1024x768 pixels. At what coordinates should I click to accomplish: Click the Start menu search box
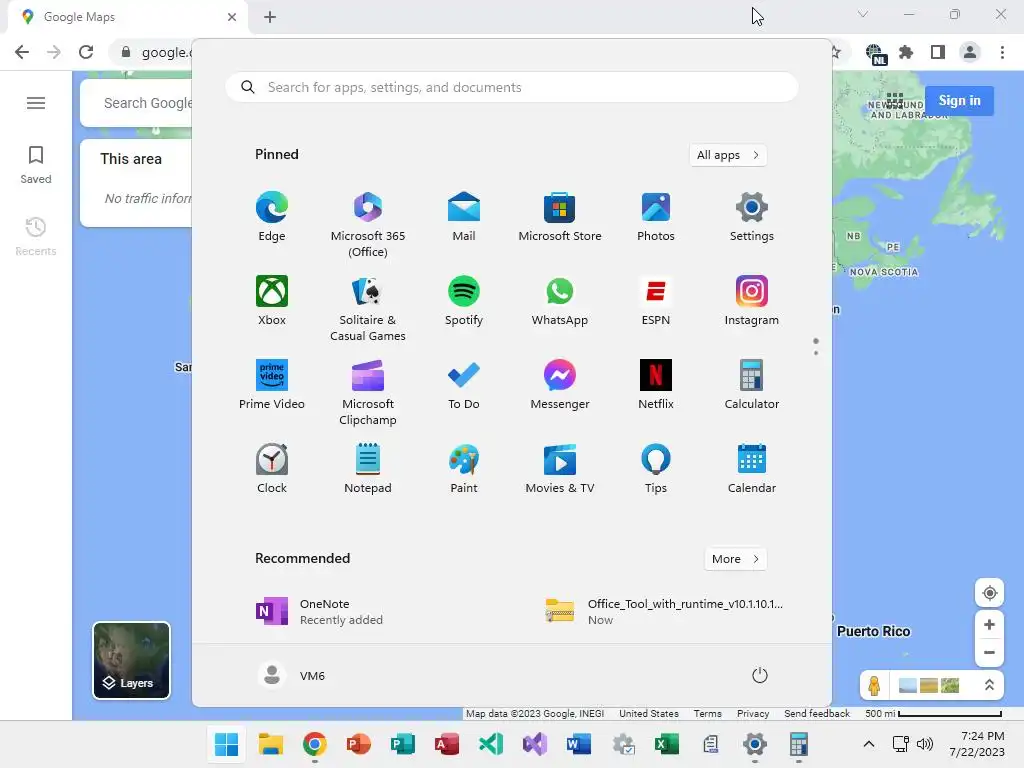click(x=512, y=88)
